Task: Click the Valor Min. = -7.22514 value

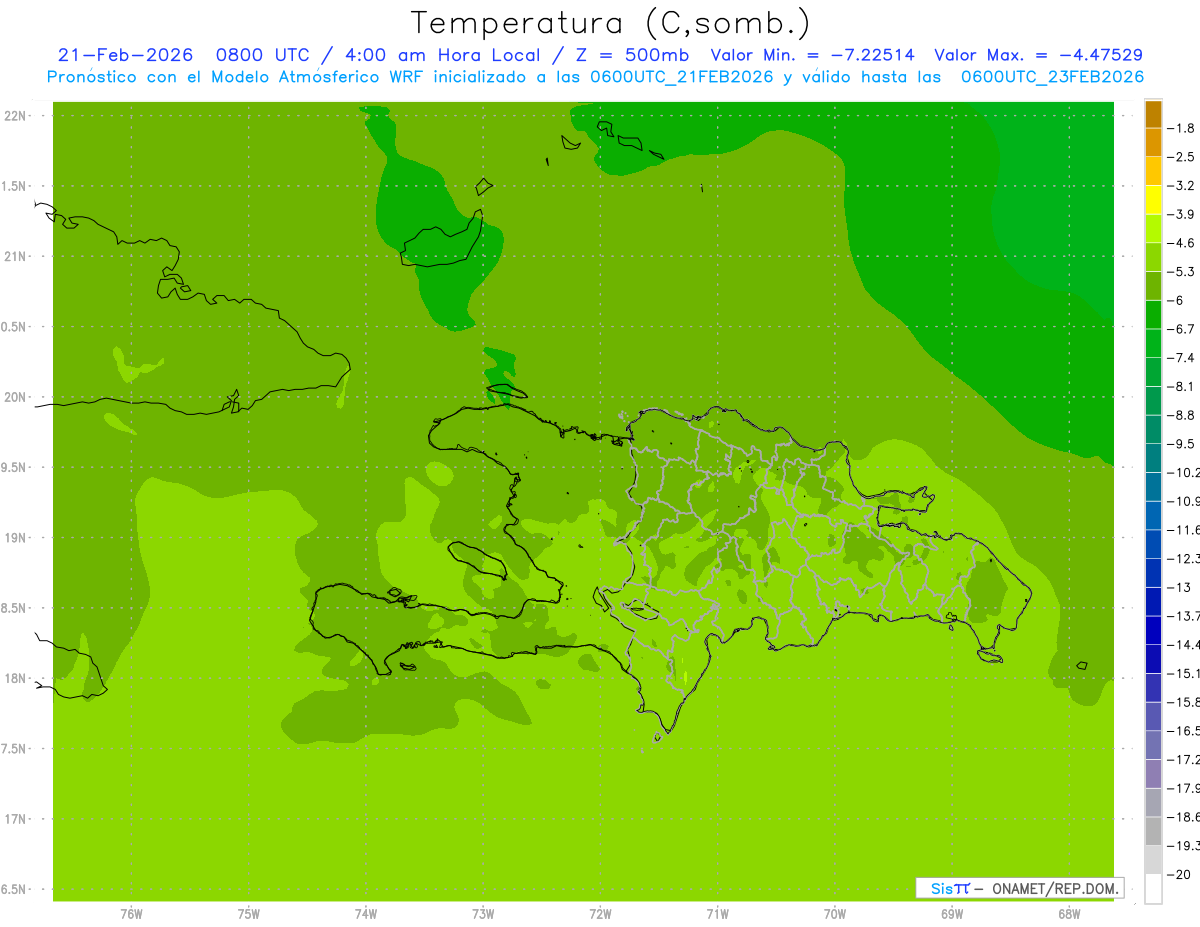Action: pyautogui.click(x=812, y=55)
